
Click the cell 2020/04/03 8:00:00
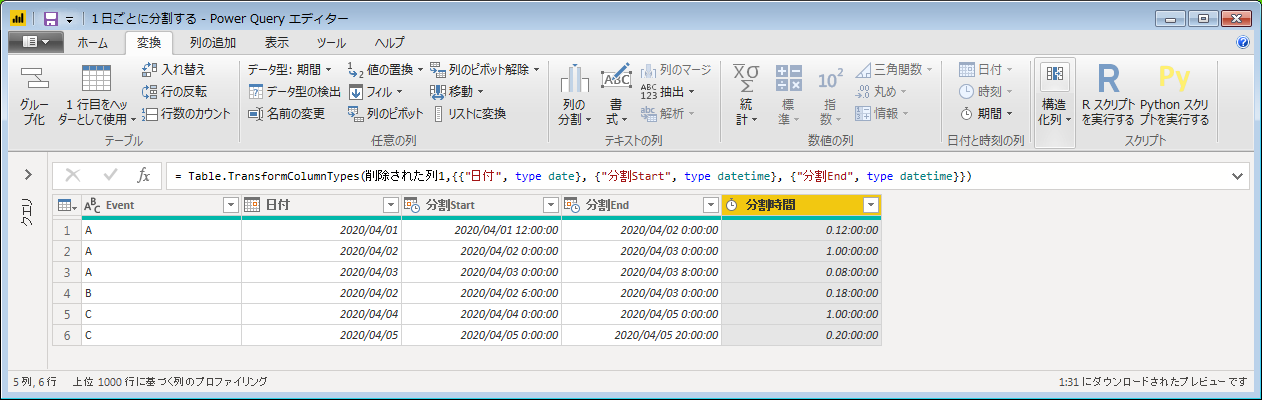pyautogui.click(x=641, y=272)
